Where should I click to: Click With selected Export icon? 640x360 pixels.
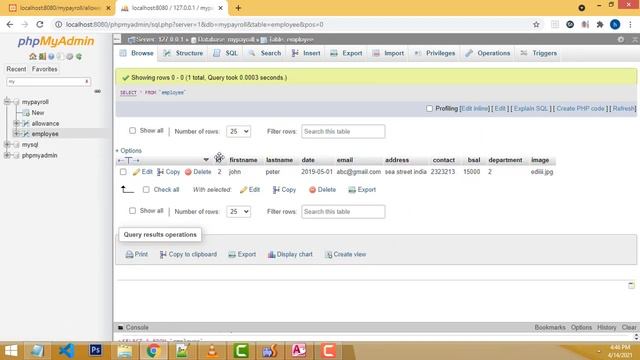tap(352, 190)
